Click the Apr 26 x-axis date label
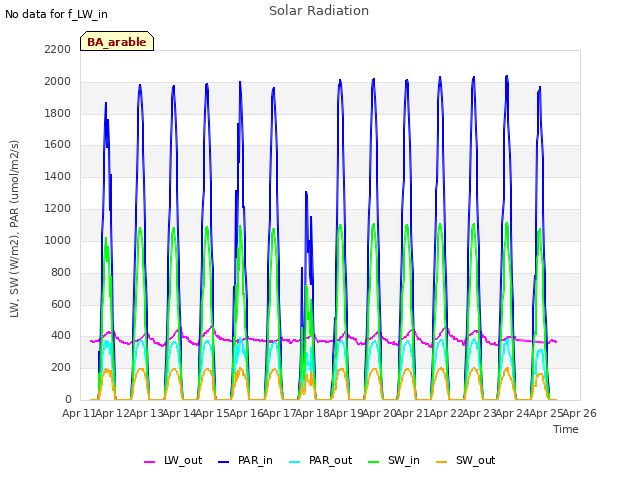The image size is (640, 480). pyautogui.click(x=580, y=413)
